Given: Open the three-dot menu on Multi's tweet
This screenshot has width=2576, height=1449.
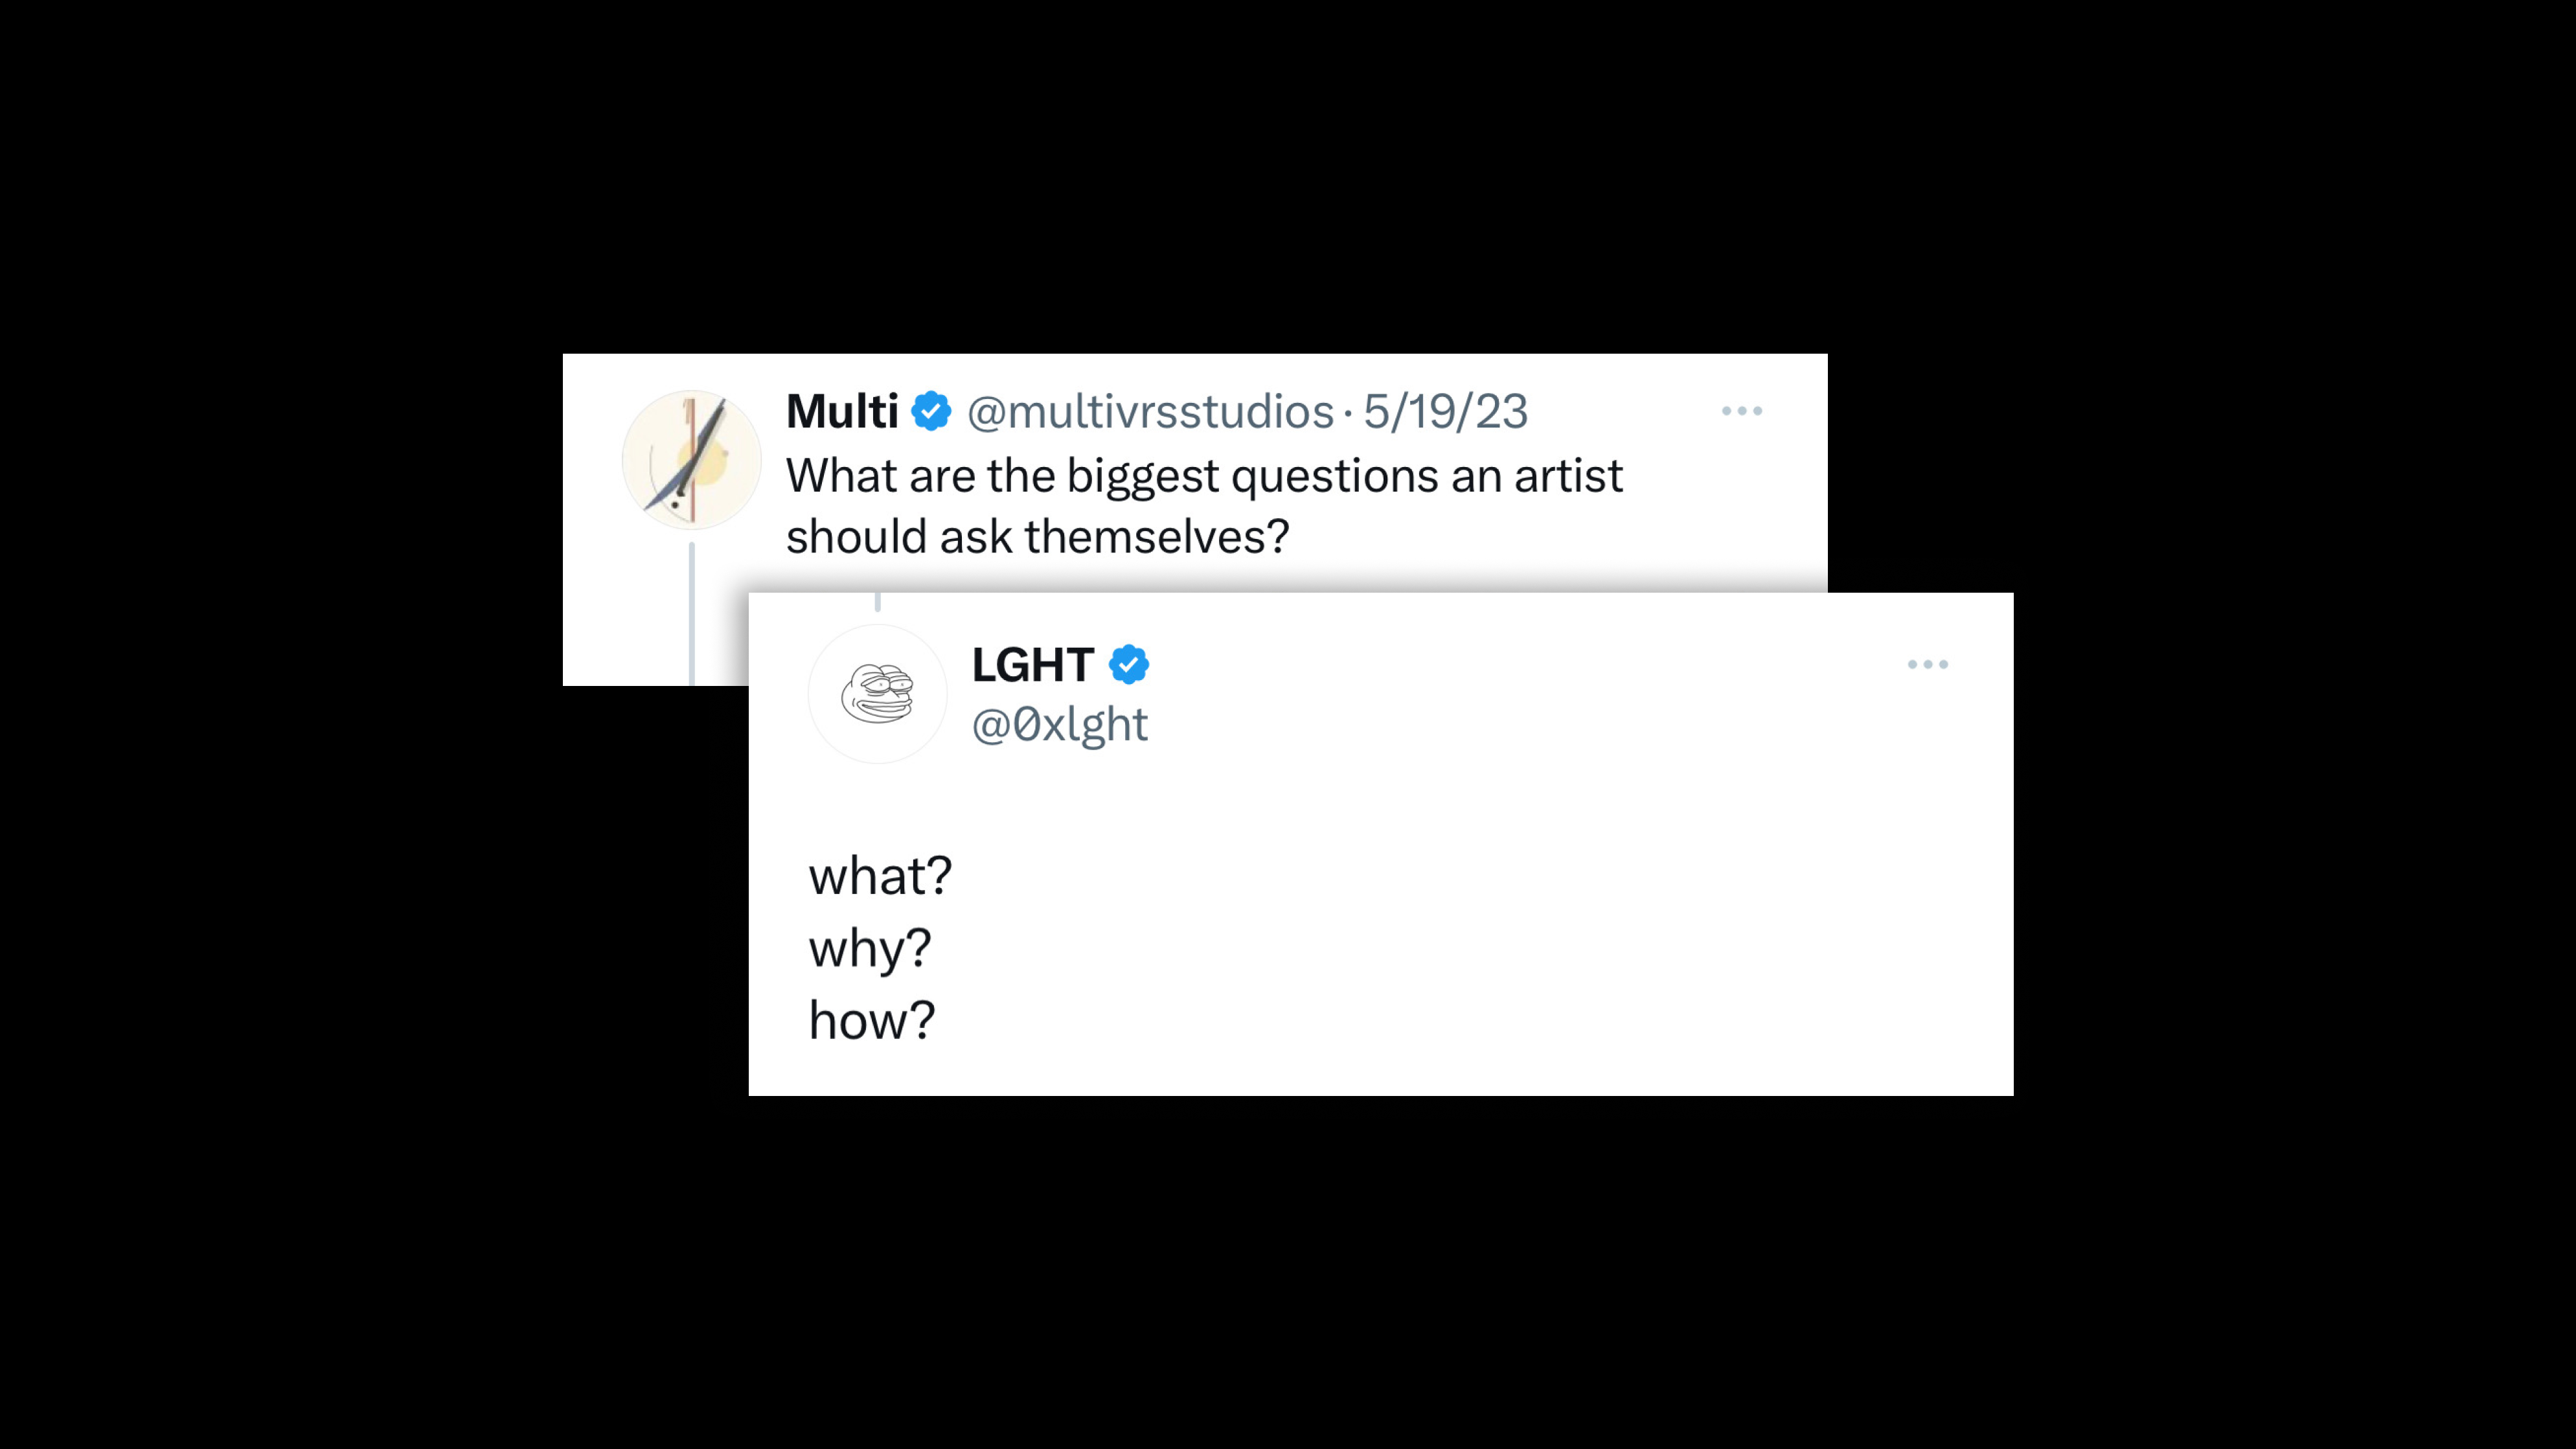Looking at the screenshot, I should [x=1742, y=411].
